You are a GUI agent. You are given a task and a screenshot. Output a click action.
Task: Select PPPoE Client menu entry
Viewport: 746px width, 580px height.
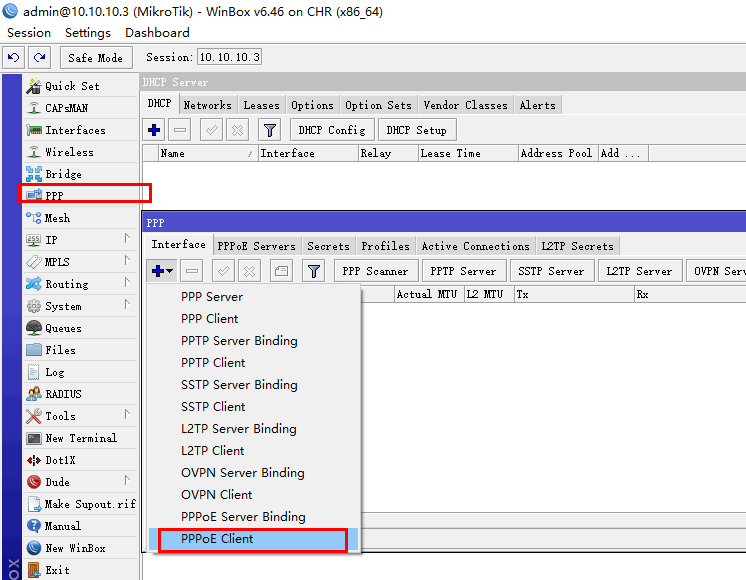[253, 539]
